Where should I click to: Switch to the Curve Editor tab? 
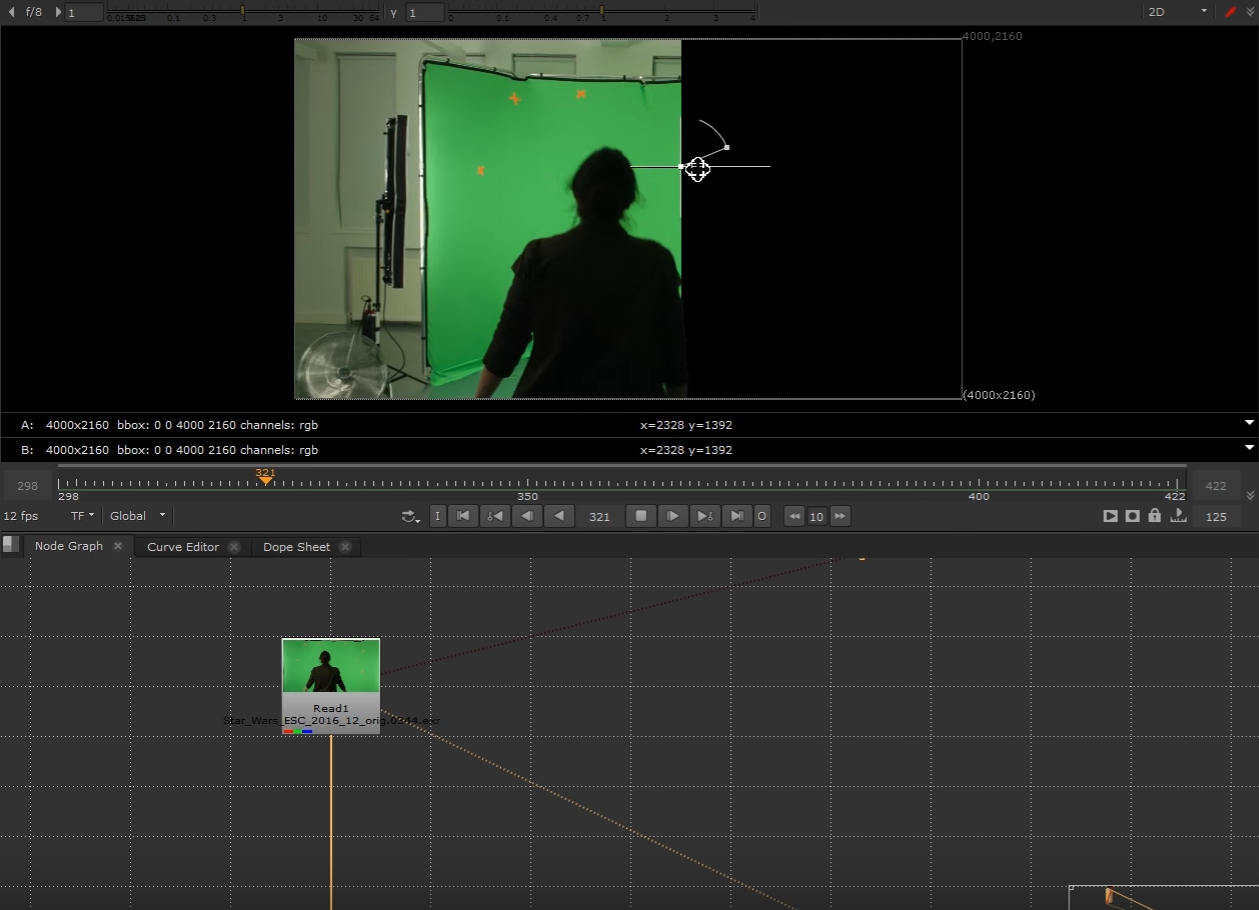click(x=183, y=547)
